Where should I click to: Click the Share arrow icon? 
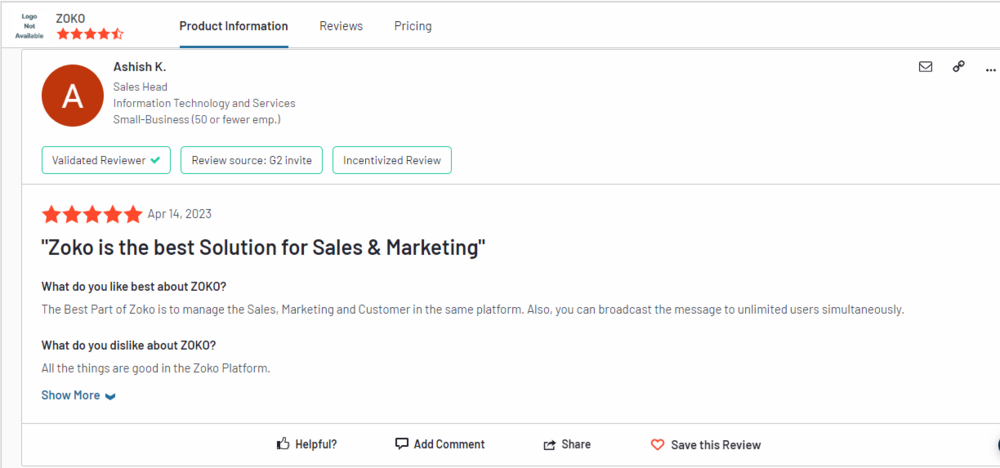[549, 444]
